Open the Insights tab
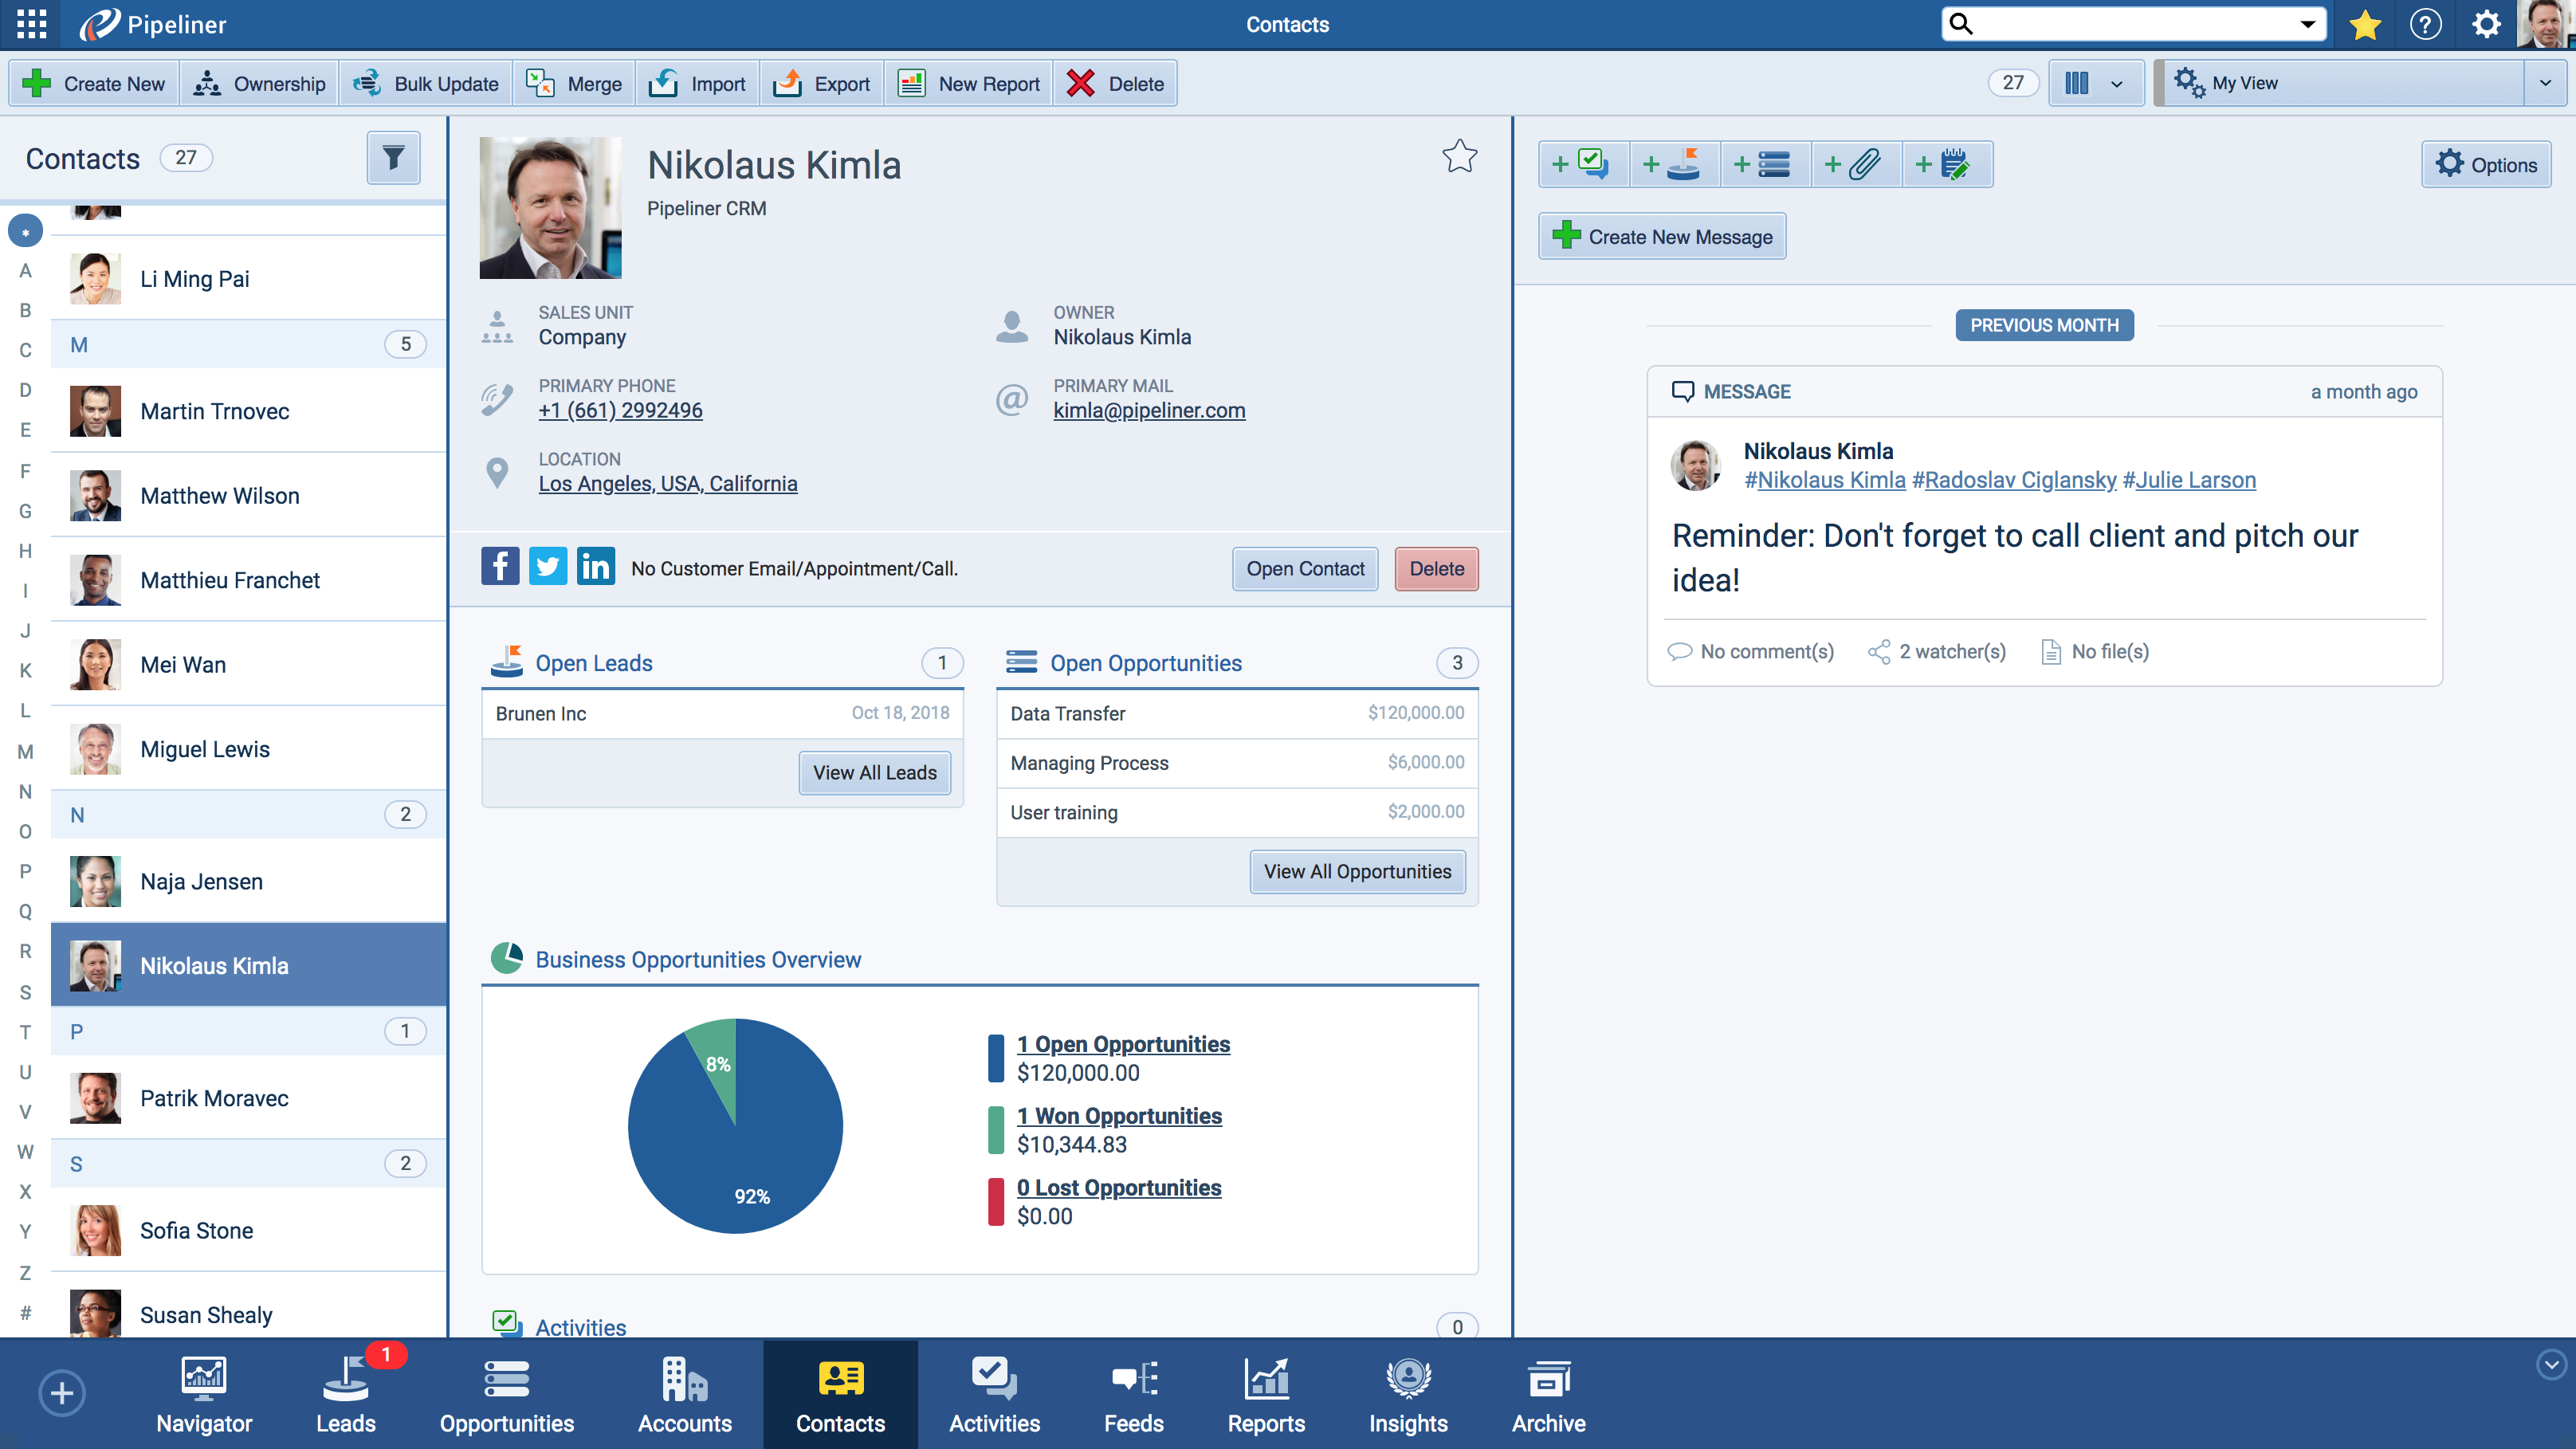The height and width of the screenshot is (1449, 2576). [x=1407, y=1394]
